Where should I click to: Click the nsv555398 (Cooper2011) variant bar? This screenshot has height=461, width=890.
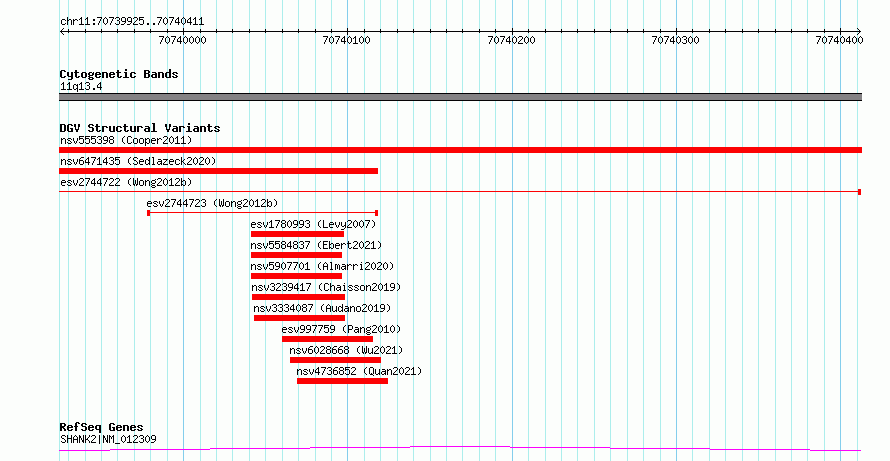[460, 150]
